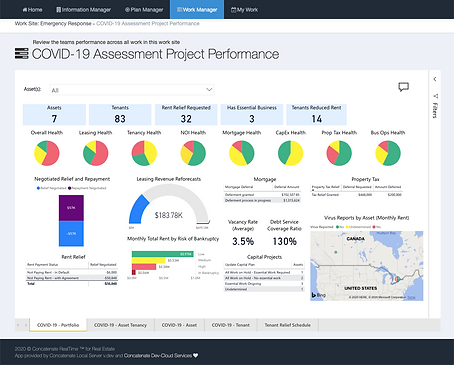Image resolution: width=454 pixels, height=365 pixels.
Task: Select the 'Not Paying Rent - In Default' row
Action: 72,272
